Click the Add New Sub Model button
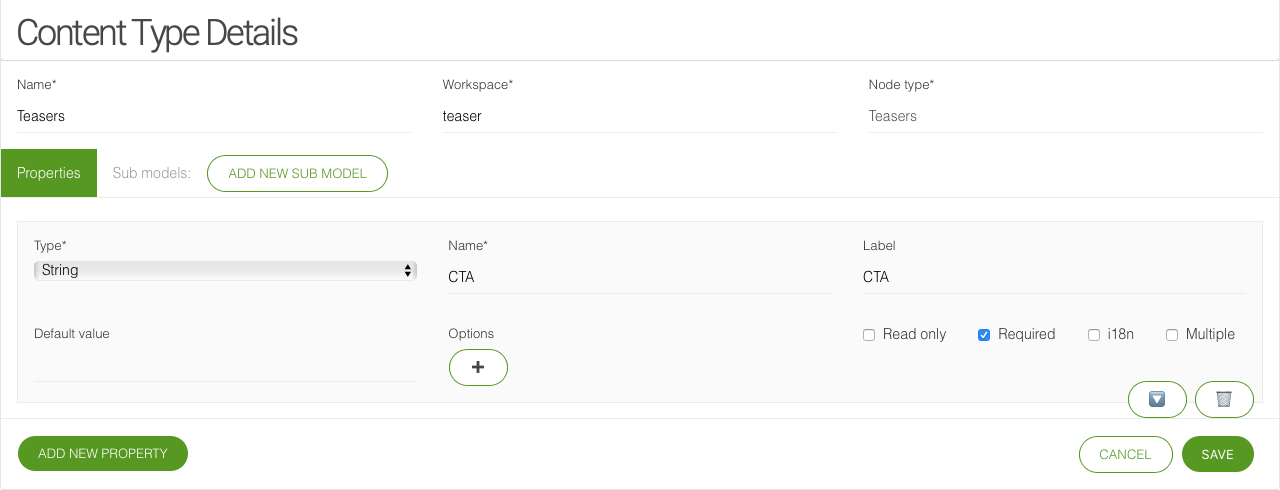1280x490 pixels. coord(297,173)
